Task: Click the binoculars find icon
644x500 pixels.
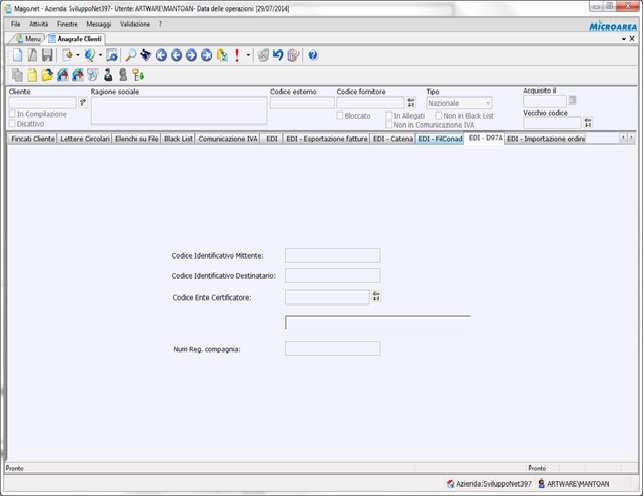Action: (x=145, y=56)
